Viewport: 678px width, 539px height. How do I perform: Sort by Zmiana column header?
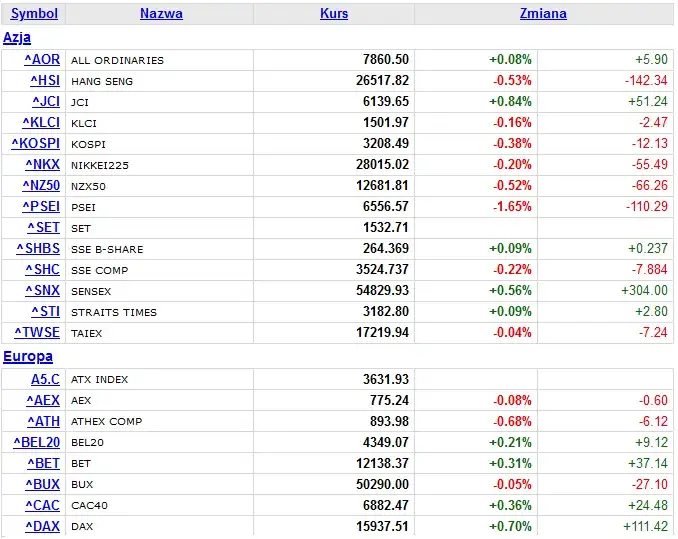pyautogui.click(x=543, y=13)
